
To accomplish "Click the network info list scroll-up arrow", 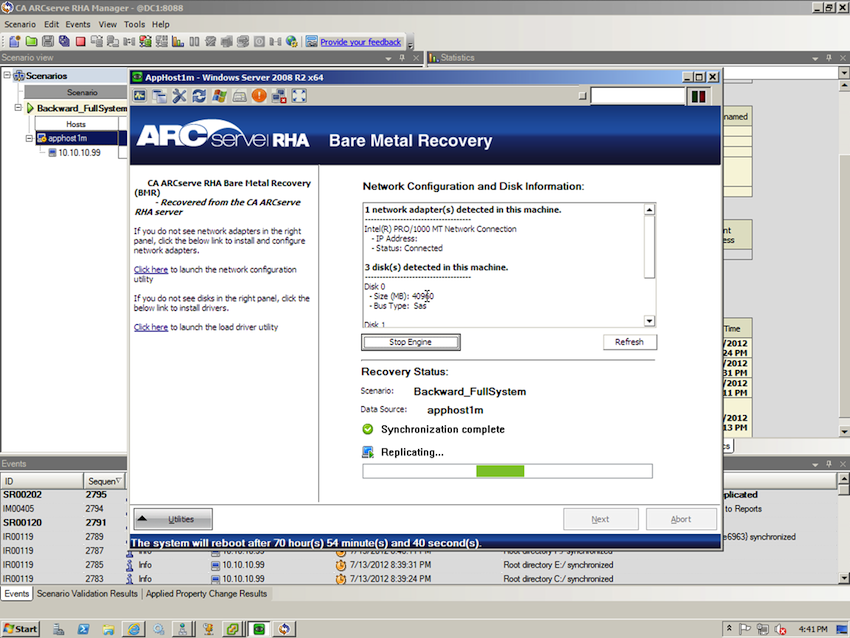I will pos(649,209).
